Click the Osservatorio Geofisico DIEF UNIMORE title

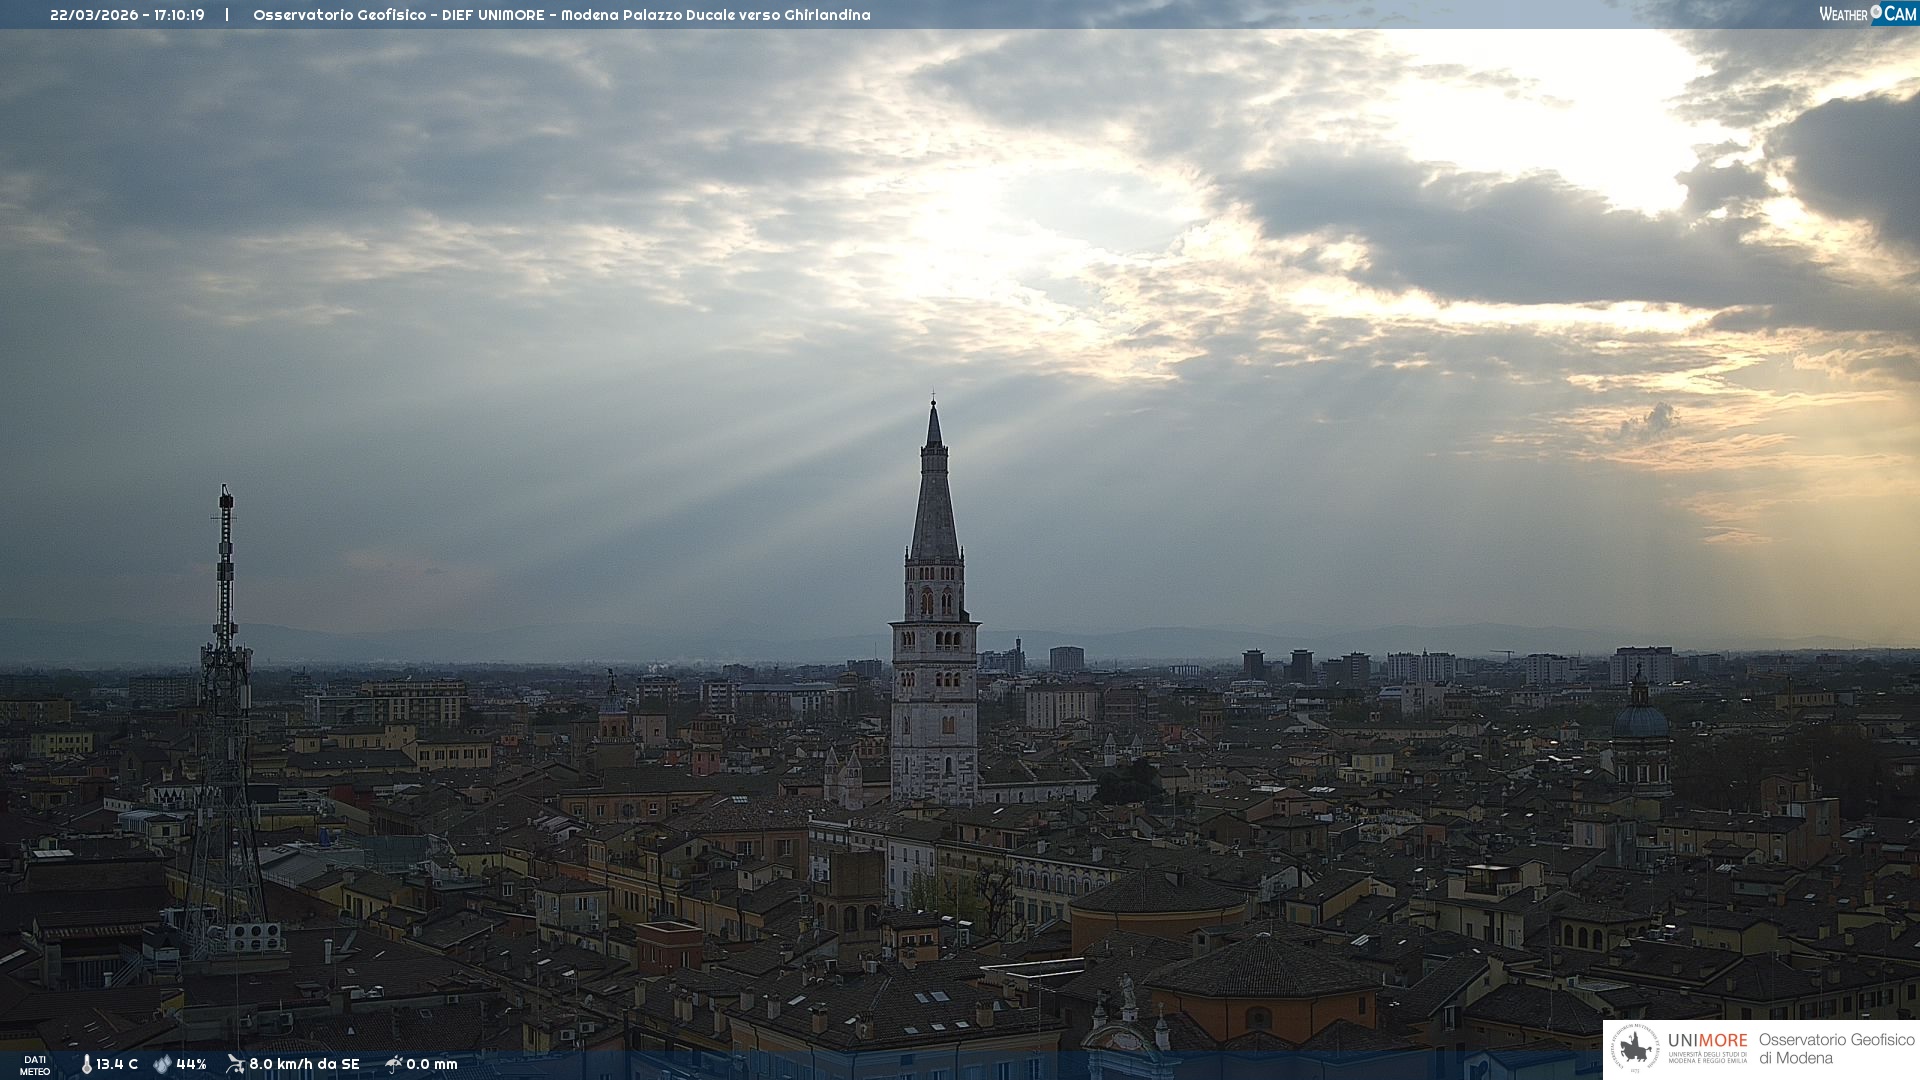(x=561, y=15)
